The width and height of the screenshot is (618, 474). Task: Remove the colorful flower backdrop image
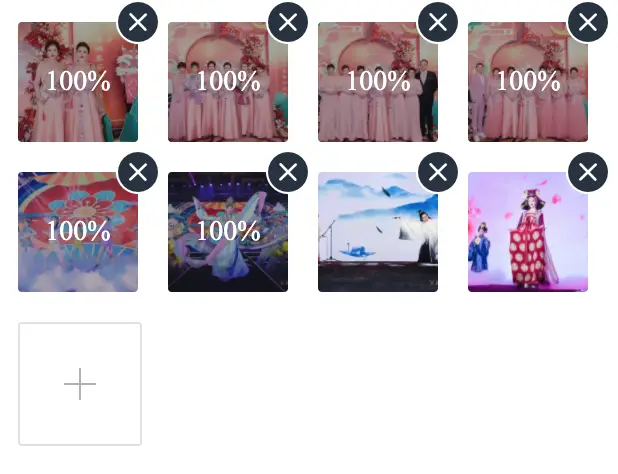[x=138, y=172]
